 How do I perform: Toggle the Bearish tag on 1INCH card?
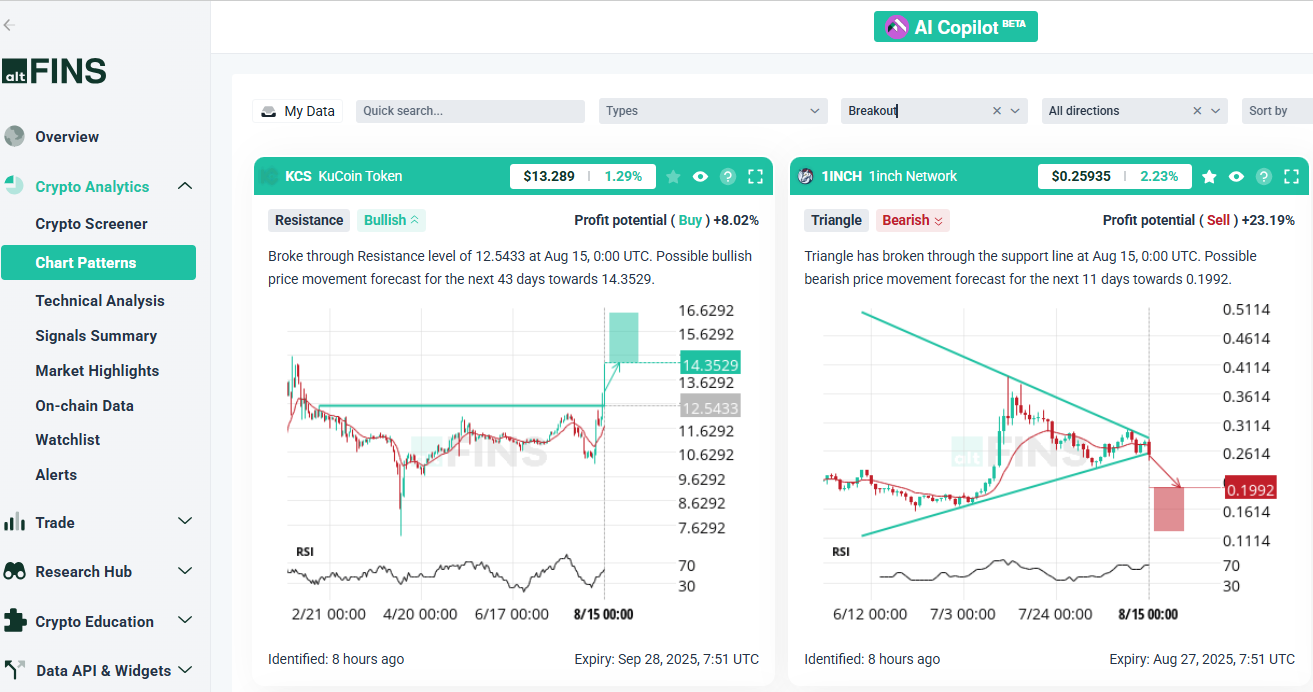click(x=912, y=220)
